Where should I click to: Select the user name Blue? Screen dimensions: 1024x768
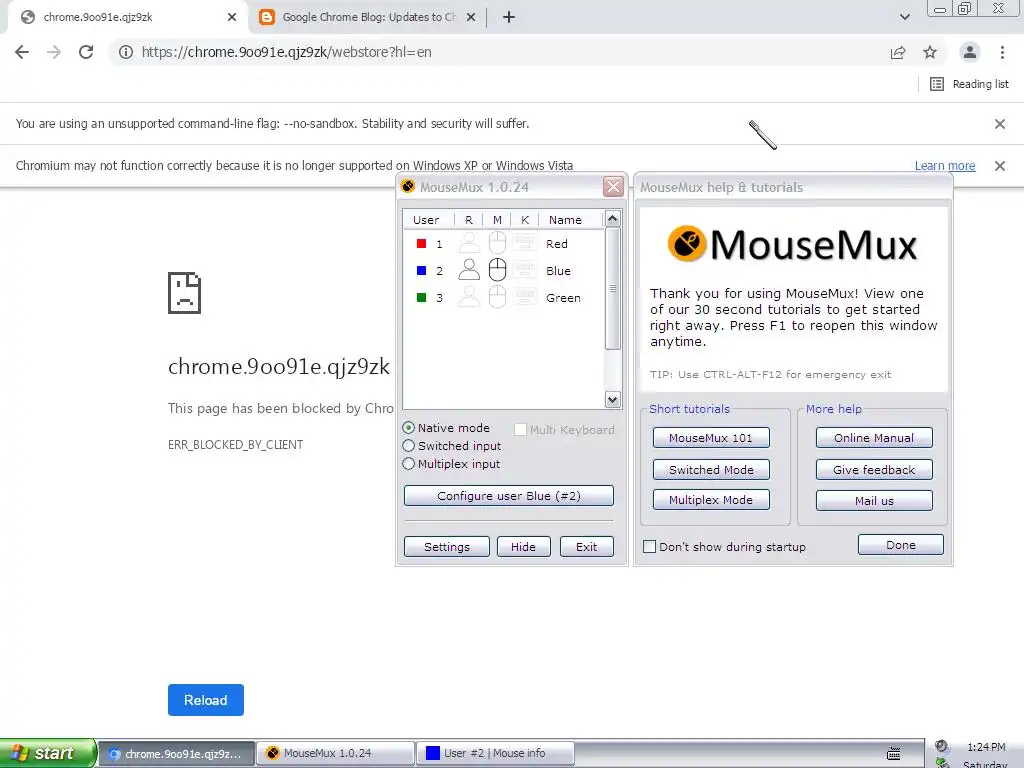pos(558,270)
